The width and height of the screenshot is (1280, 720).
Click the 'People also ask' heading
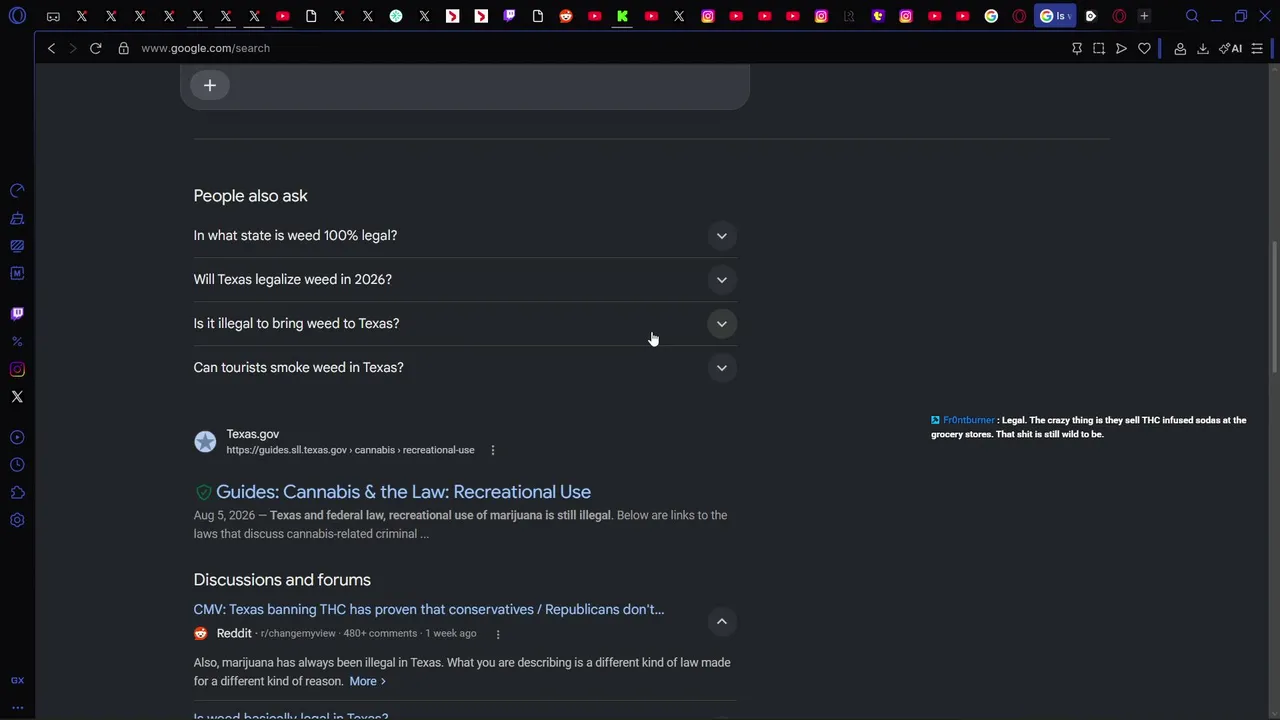[250, 196]
